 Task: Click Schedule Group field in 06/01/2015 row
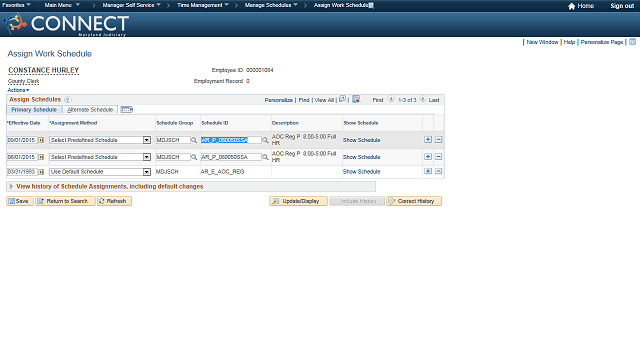[173, 157]
